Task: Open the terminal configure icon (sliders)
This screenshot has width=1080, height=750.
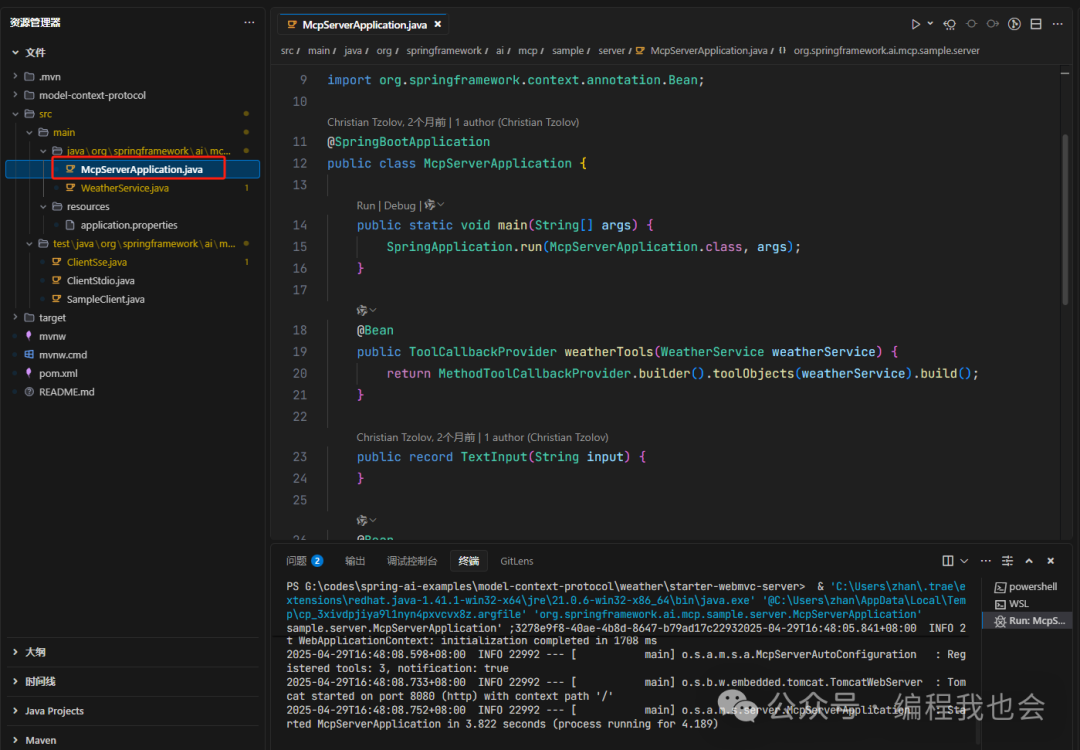Action: pos(1008,560)
